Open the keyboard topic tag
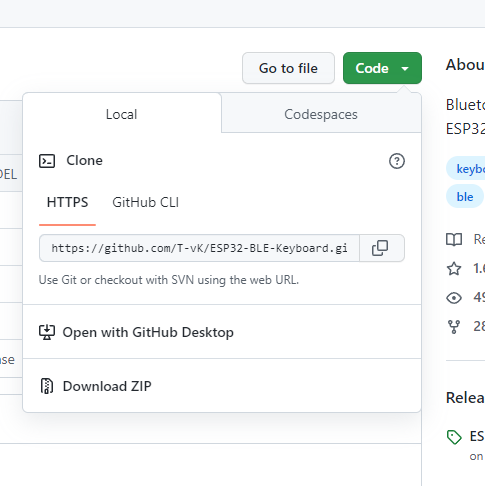Image resolution: width=485 pixels, height=486 pixels. coord(467,169)
